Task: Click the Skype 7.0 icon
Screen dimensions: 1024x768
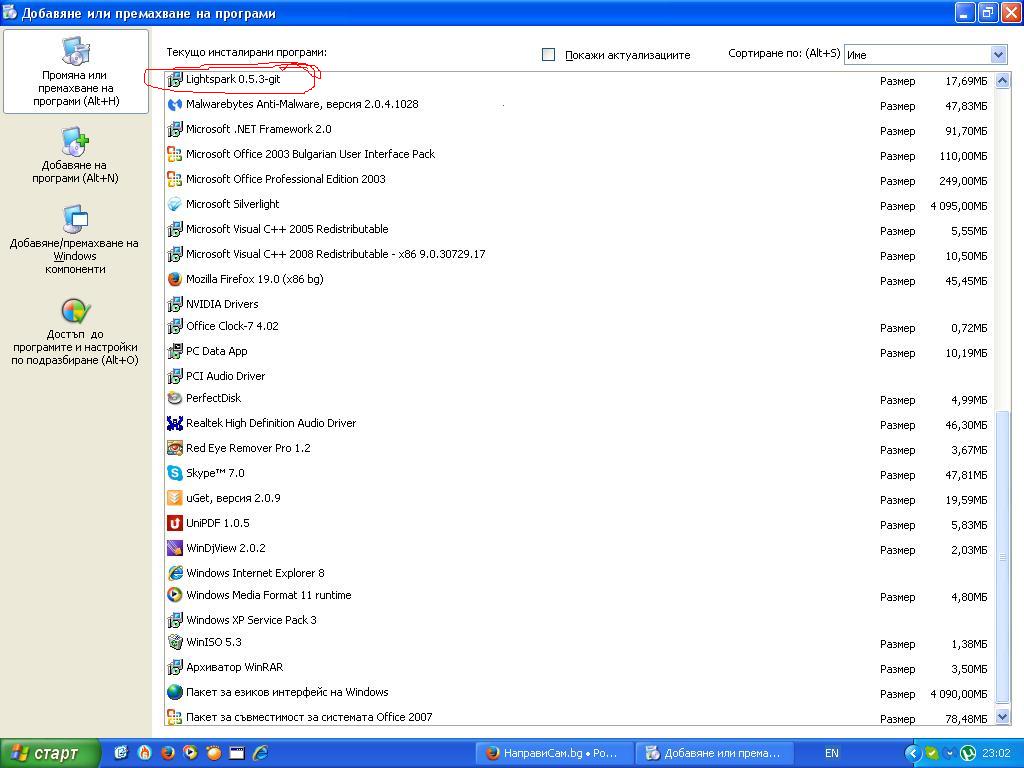Action: 174,473
